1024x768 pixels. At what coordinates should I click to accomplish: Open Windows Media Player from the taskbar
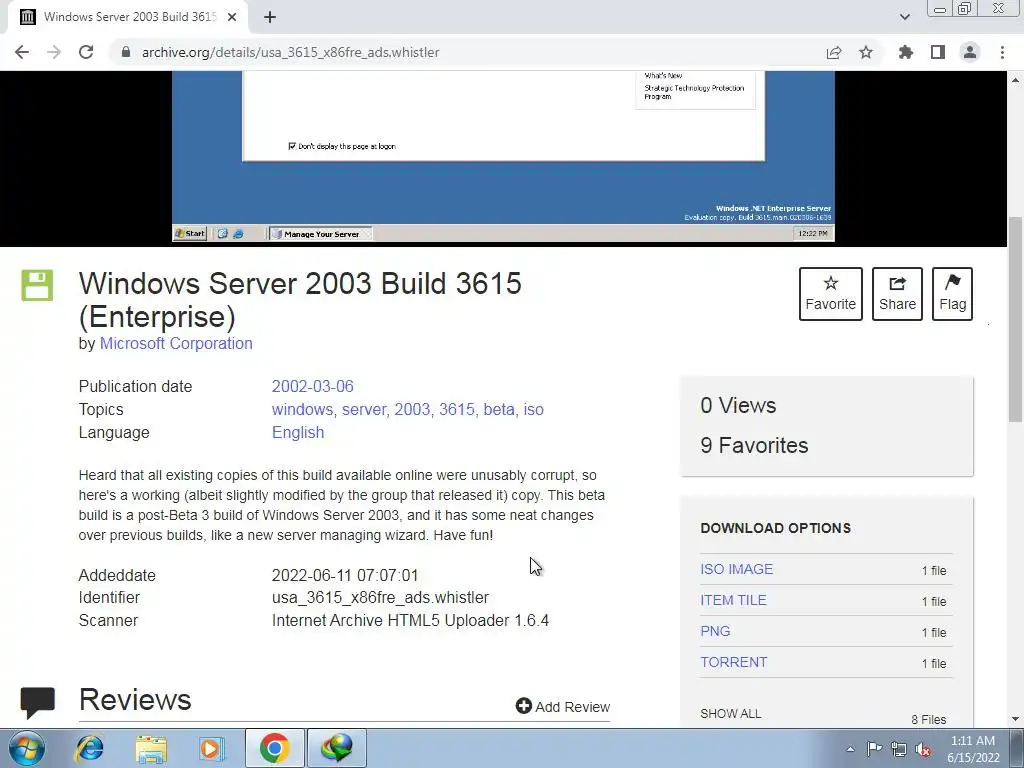pos(212,748)
